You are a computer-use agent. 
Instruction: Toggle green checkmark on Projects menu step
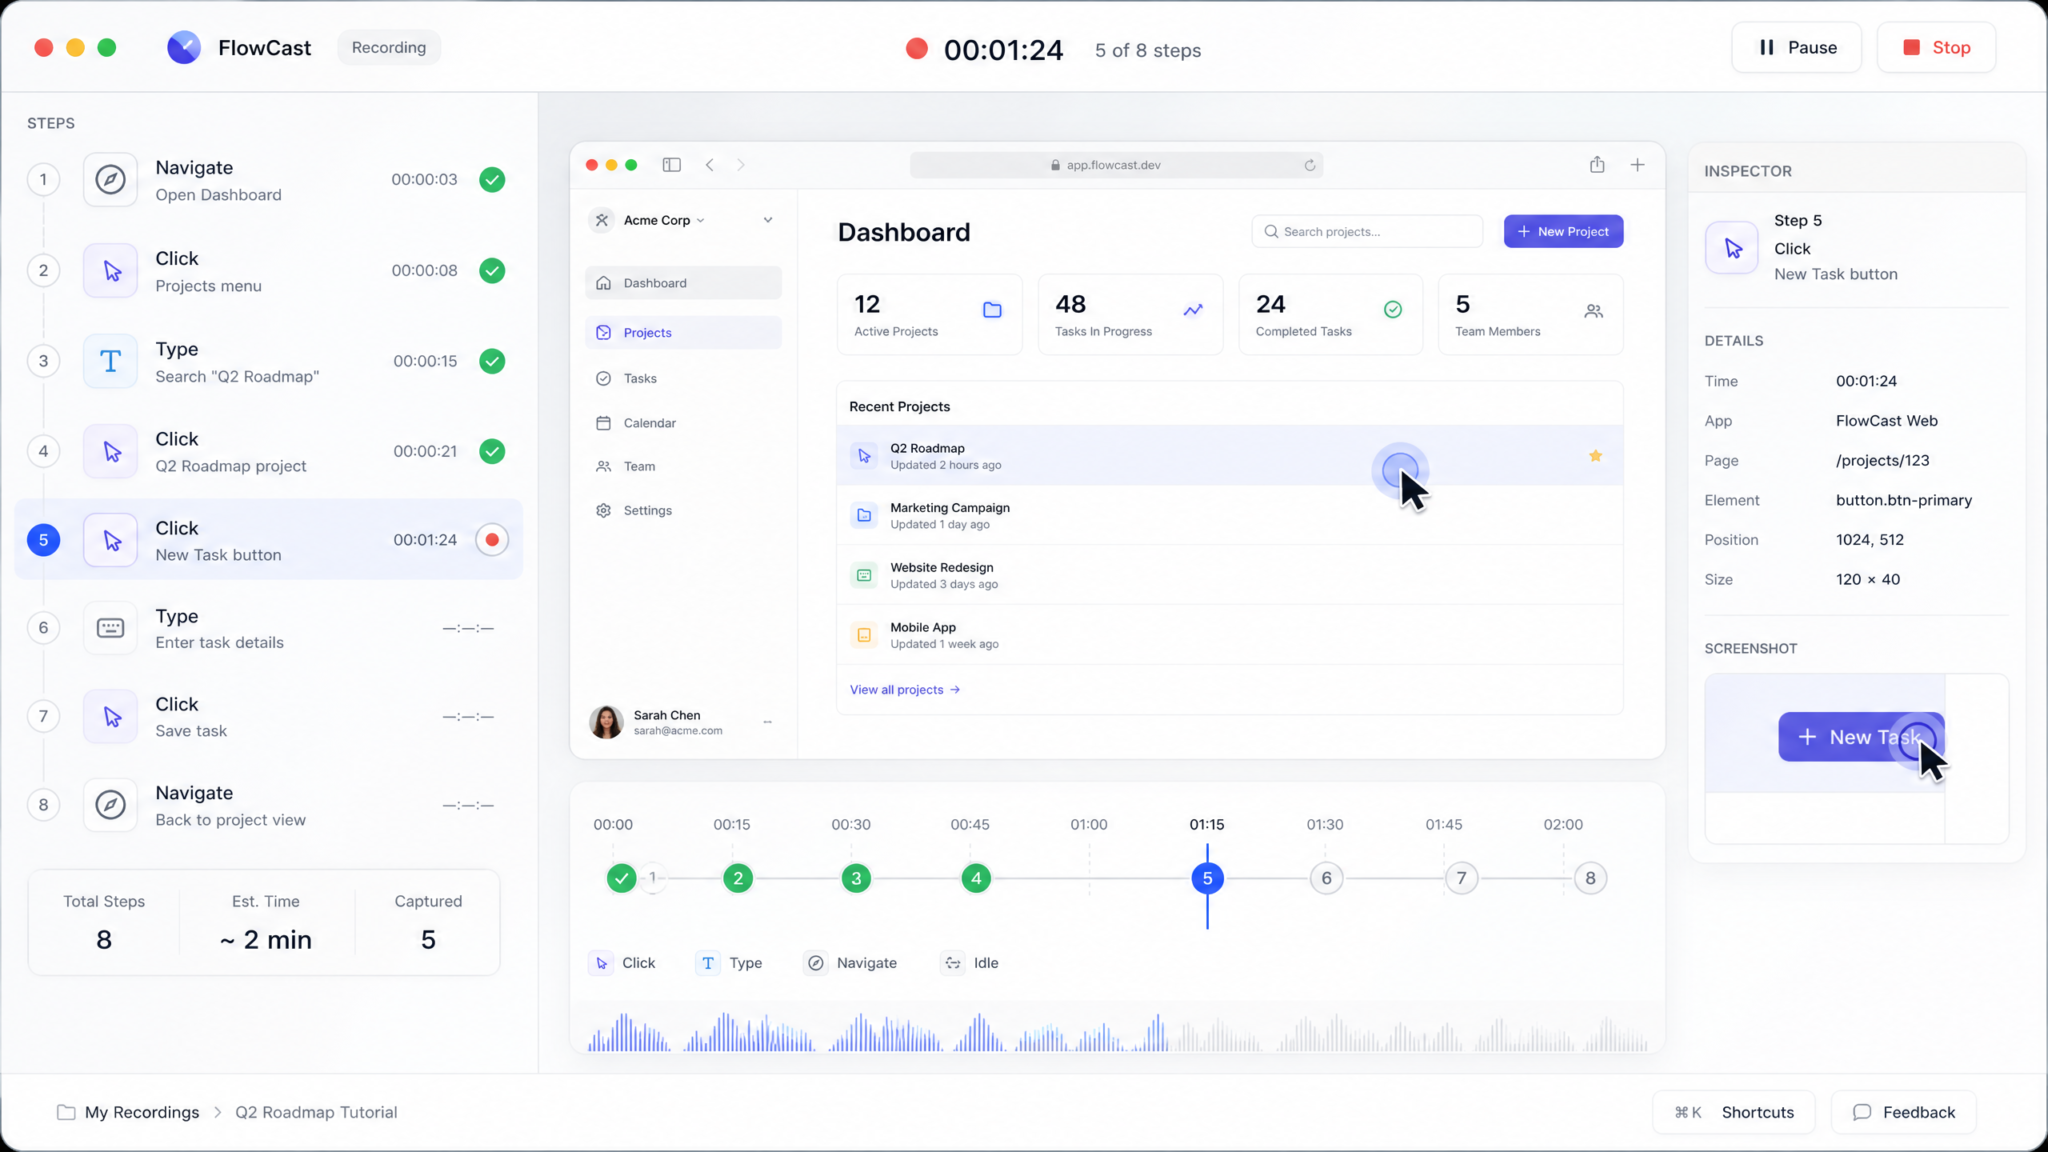point(492,271)
